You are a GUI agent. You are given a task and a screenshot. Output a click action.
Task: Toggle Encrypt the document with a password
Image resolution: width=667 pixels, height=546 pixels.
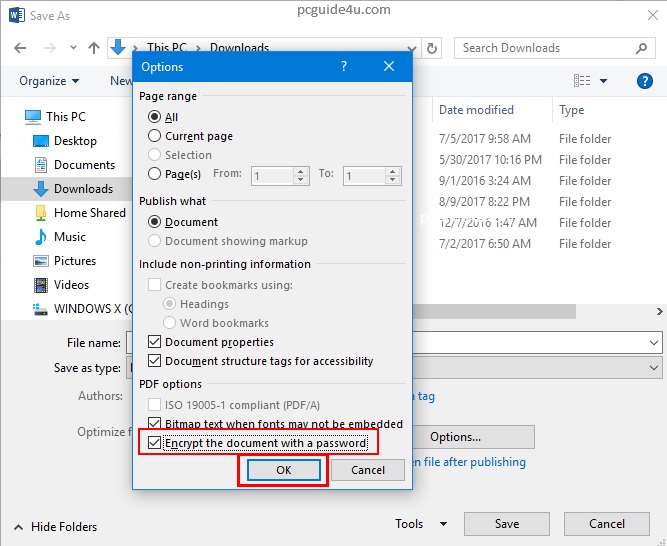coord(154,443)
